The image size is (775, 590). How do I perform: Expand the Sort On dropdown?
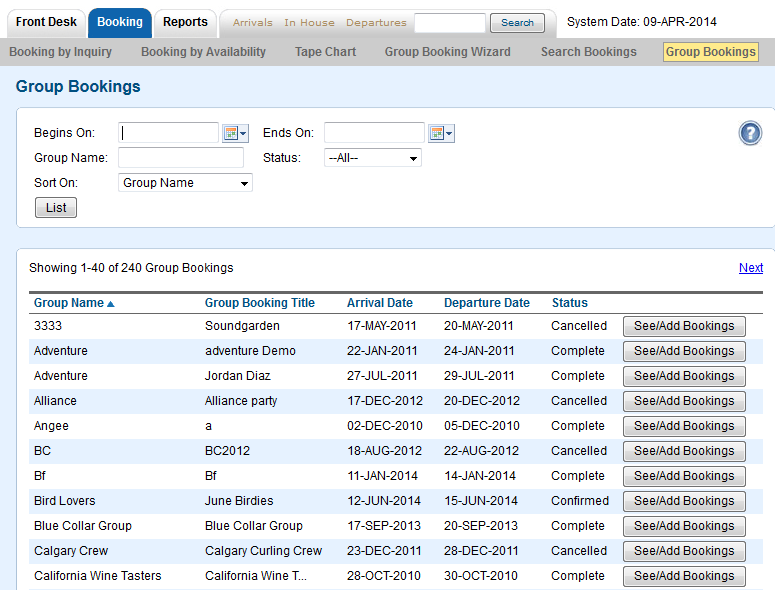pyautogui.click(x=185, y=182)
